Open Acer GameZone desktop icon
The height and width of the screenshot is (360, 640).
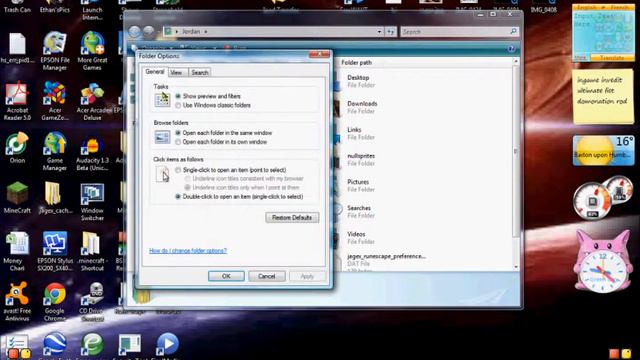55,101
